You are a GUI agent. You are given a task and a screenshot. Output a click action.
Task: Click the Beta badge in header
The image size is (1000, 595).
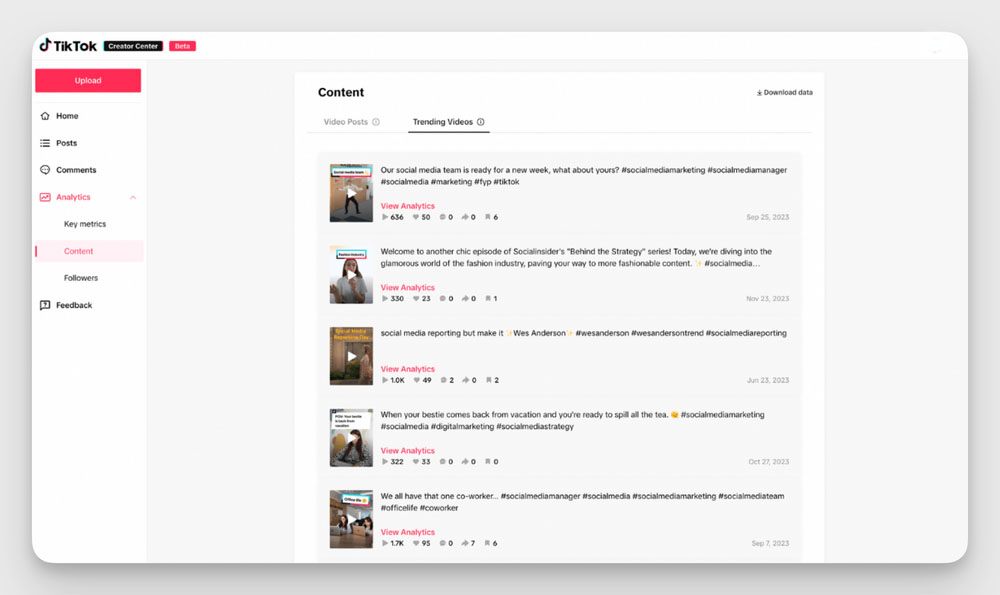pos(182,46)
